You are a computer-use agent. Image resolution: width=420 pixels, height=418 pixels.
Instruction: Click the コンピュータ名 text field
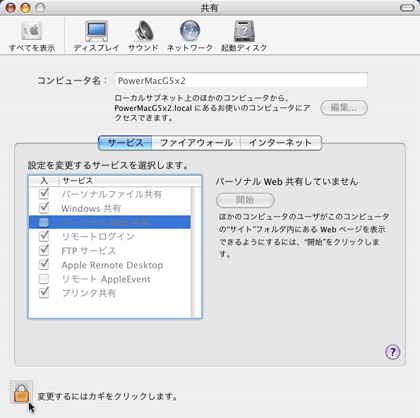click(x=241, y=80)
